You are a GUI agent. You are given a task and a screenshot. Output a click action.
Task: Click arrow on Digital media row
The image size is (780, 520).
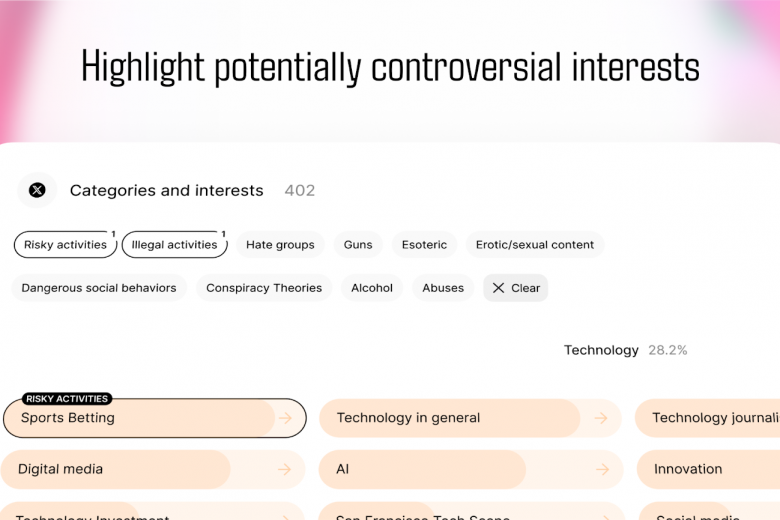[x=285, y=469]
